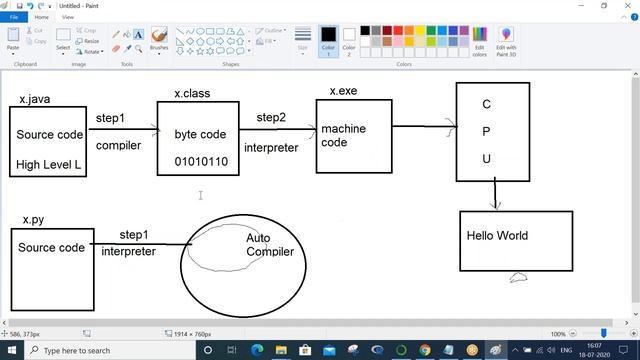Click the Crop button
Screen dimensions: 640x360
86,31
